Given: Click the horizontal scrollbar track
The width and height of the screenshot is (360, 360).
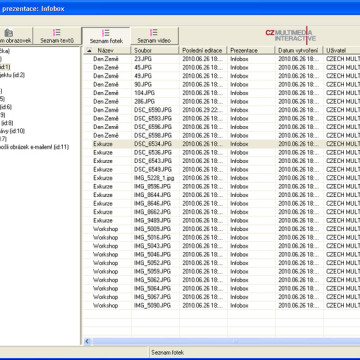Looking at the screenshot, I should click(226, 341).
